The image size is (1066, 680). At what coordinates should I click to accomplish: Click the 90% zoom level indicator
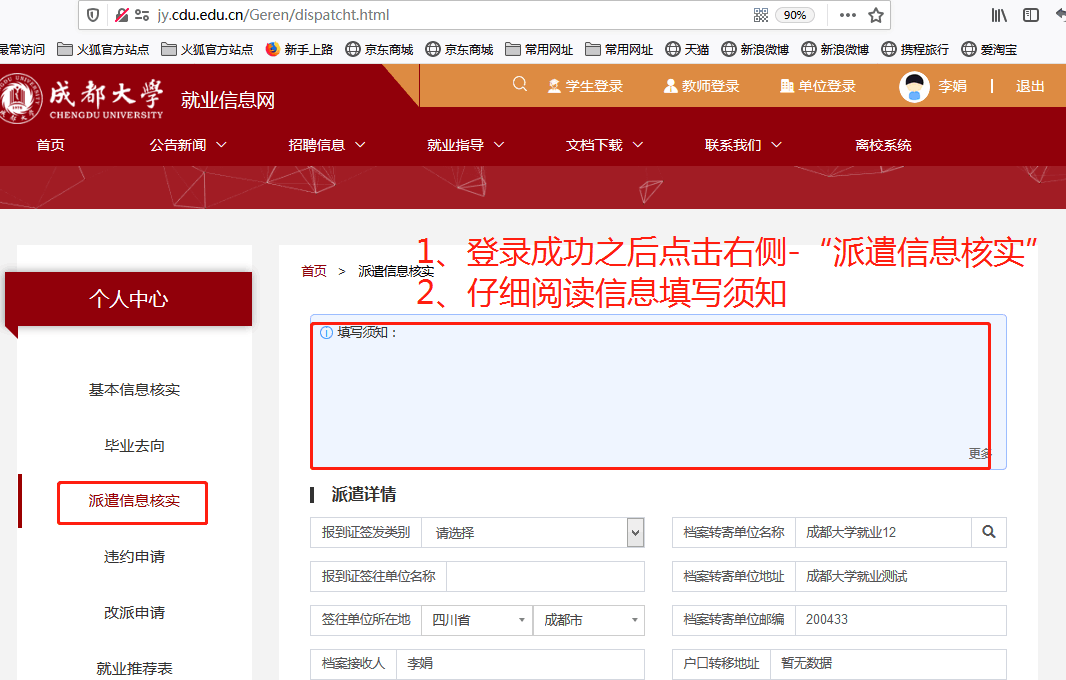795,15
